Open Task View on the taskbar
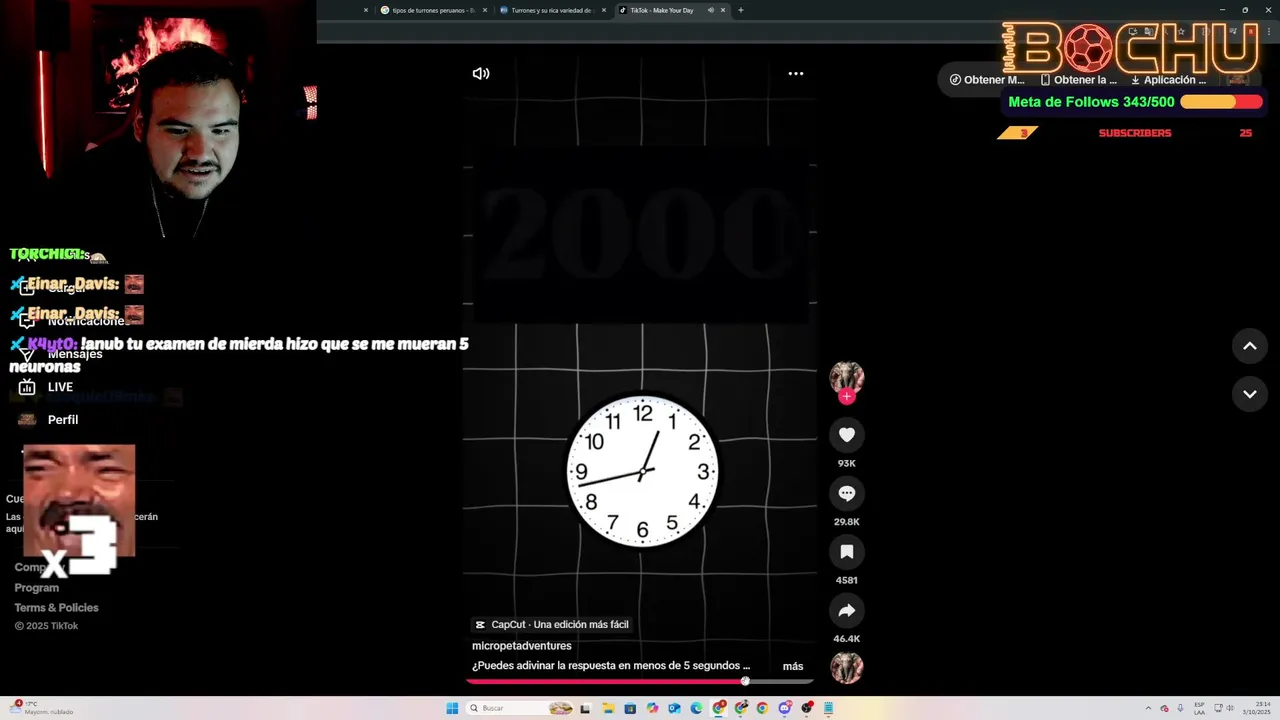The height and width of the screenshot is (720, 1280). [x=585, y=708]
